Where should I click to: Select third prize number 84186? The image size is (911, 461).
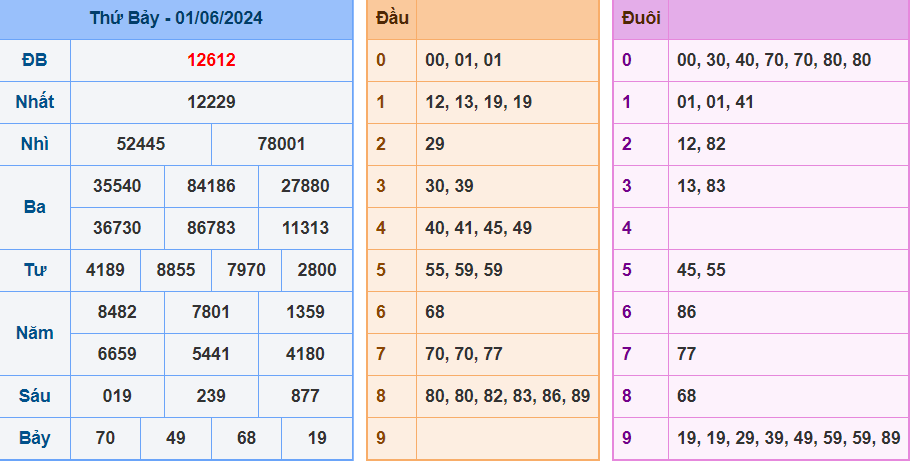tap(211, 185)
